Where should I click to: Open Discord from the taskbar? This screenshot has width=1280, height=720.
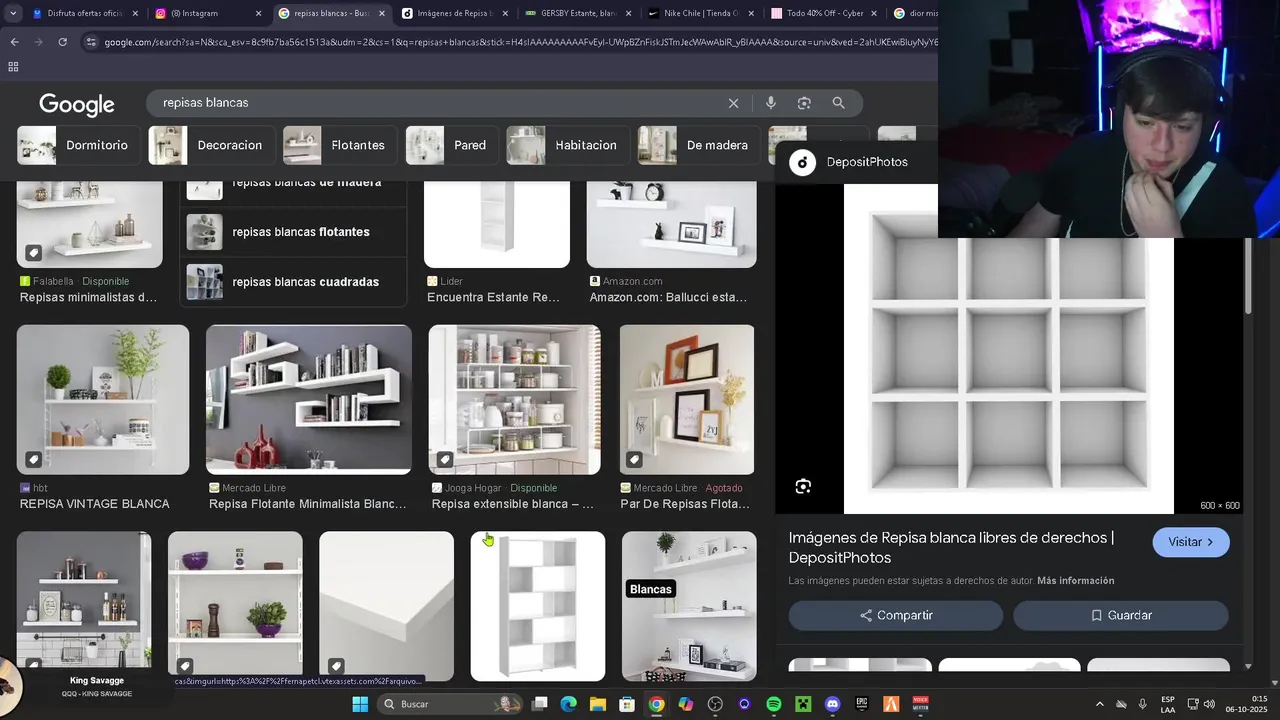point(833,704)
